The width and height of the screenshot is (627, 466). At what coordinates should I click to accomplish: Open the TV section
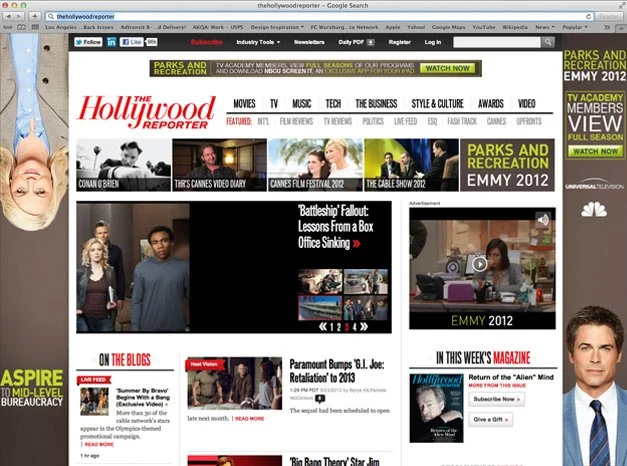point(274,104)
